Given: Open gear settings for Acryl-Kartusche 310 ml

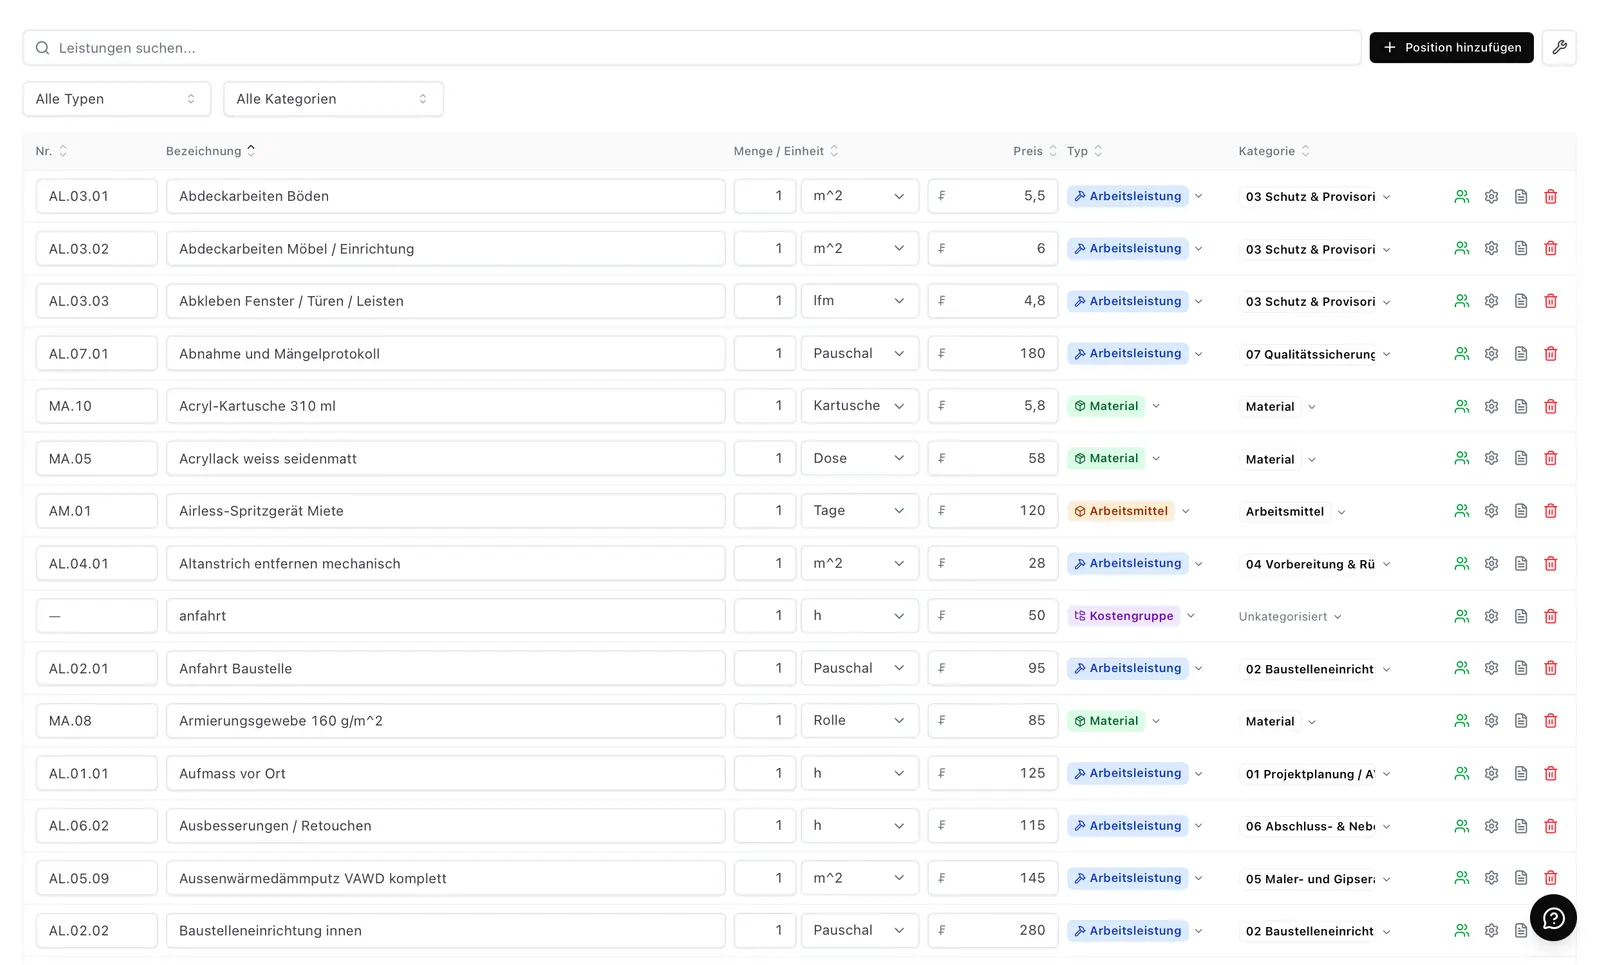Looking at the screenshot, I should (x=1491, y=407).
